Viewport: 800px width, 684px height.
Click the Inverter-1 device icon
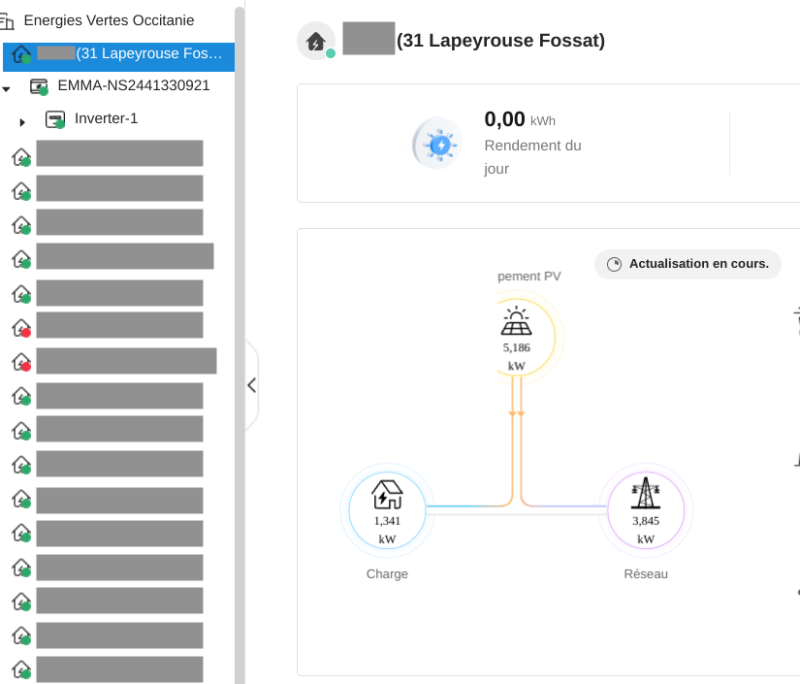[55, 119]
